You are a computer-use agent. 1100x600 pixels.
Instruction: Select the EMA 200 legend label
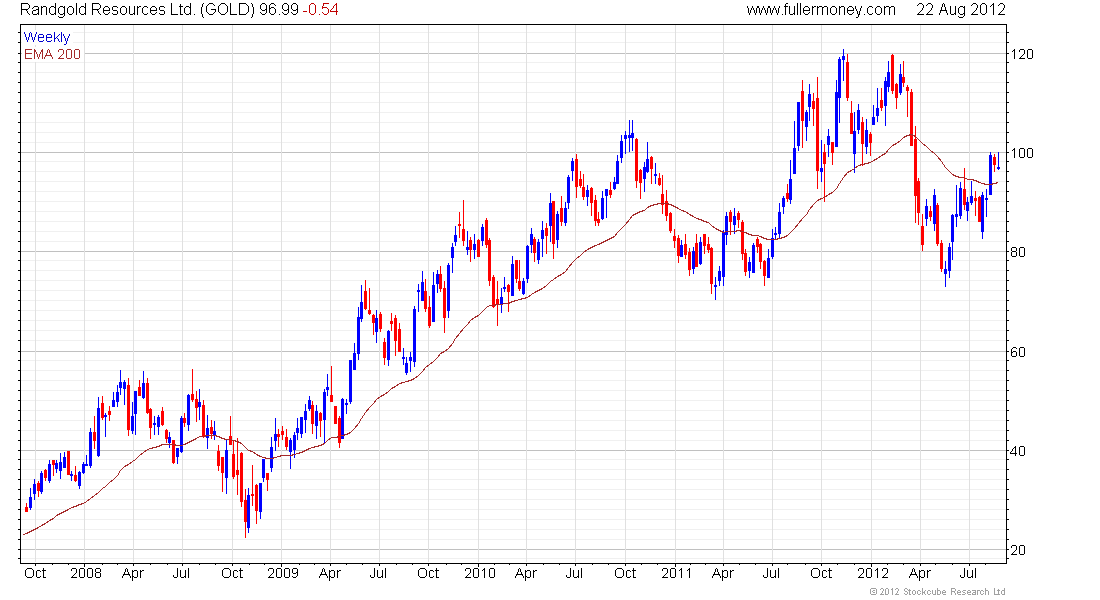point(52,54)
